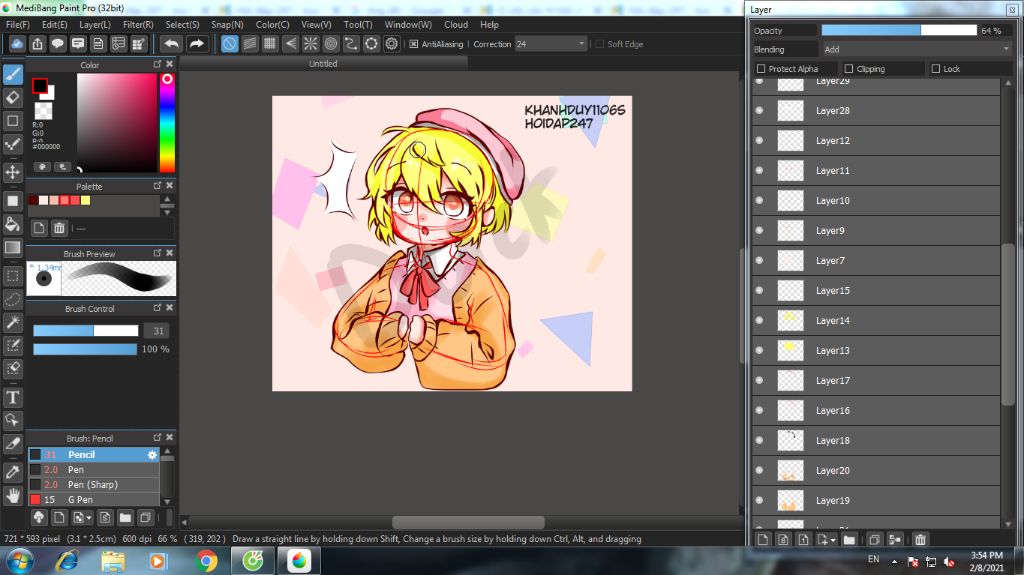Open Chrome from the taskbar

pos(206,561)
